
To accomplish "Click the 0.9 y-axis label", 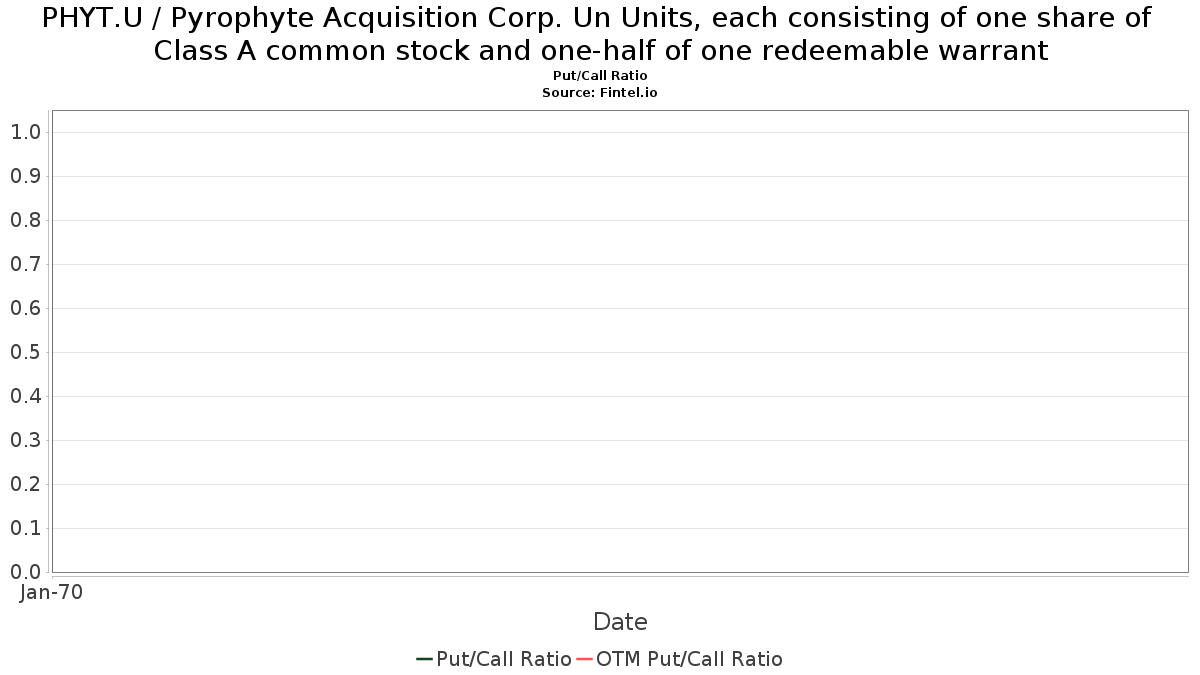I will (25, 176).
